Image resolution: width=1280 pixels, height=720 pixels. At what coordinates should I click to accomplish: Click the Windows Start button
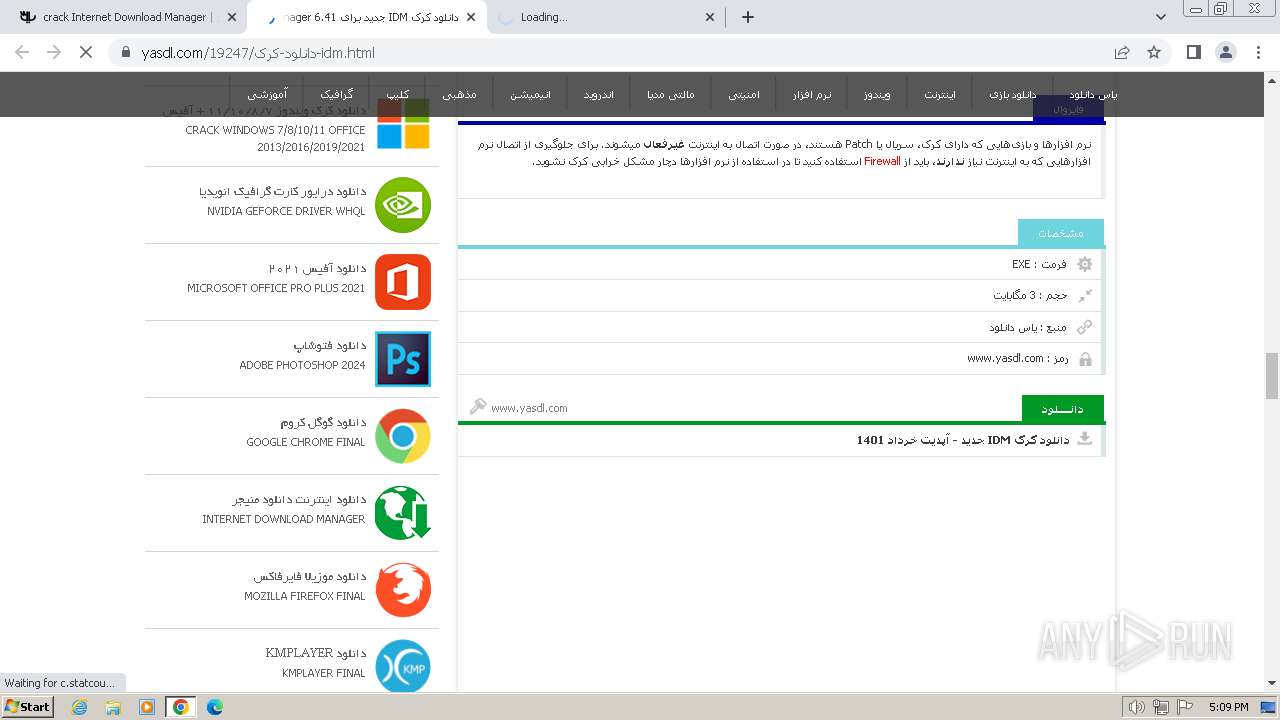pos(28,707)
